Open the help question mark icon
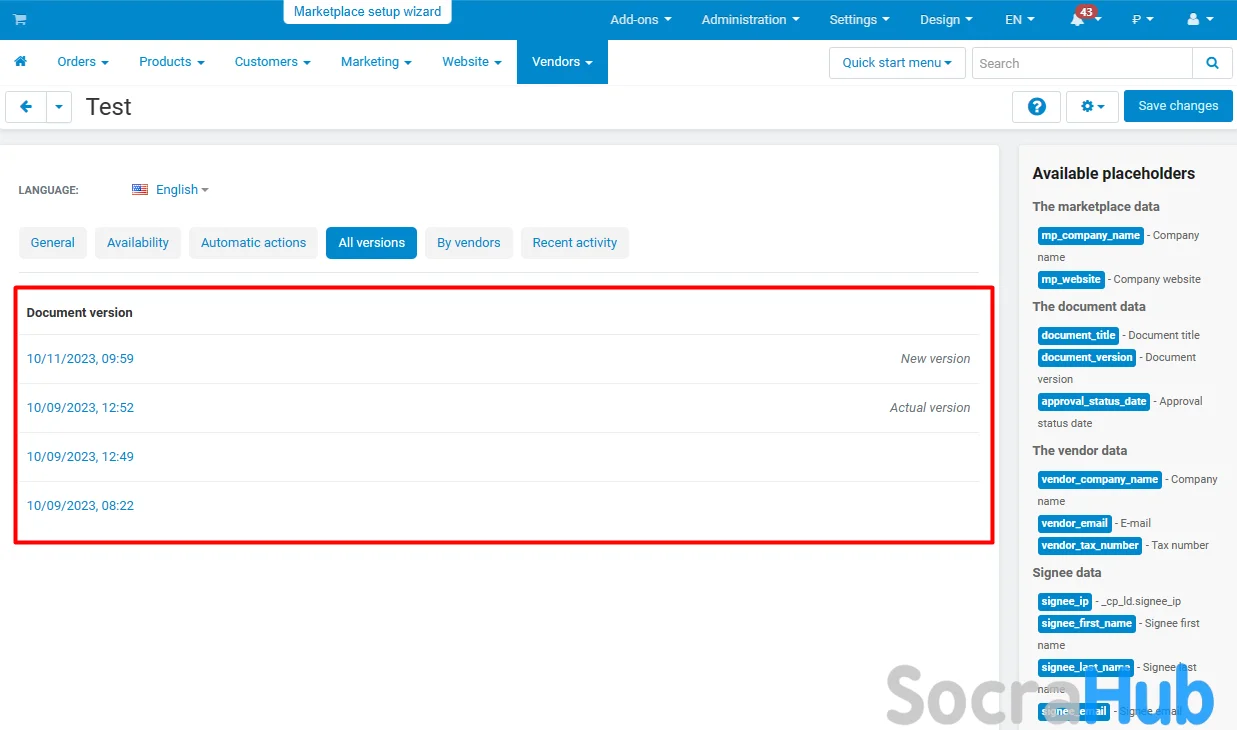Viewport: 1237px width, 730px height. pos(1036,106)
